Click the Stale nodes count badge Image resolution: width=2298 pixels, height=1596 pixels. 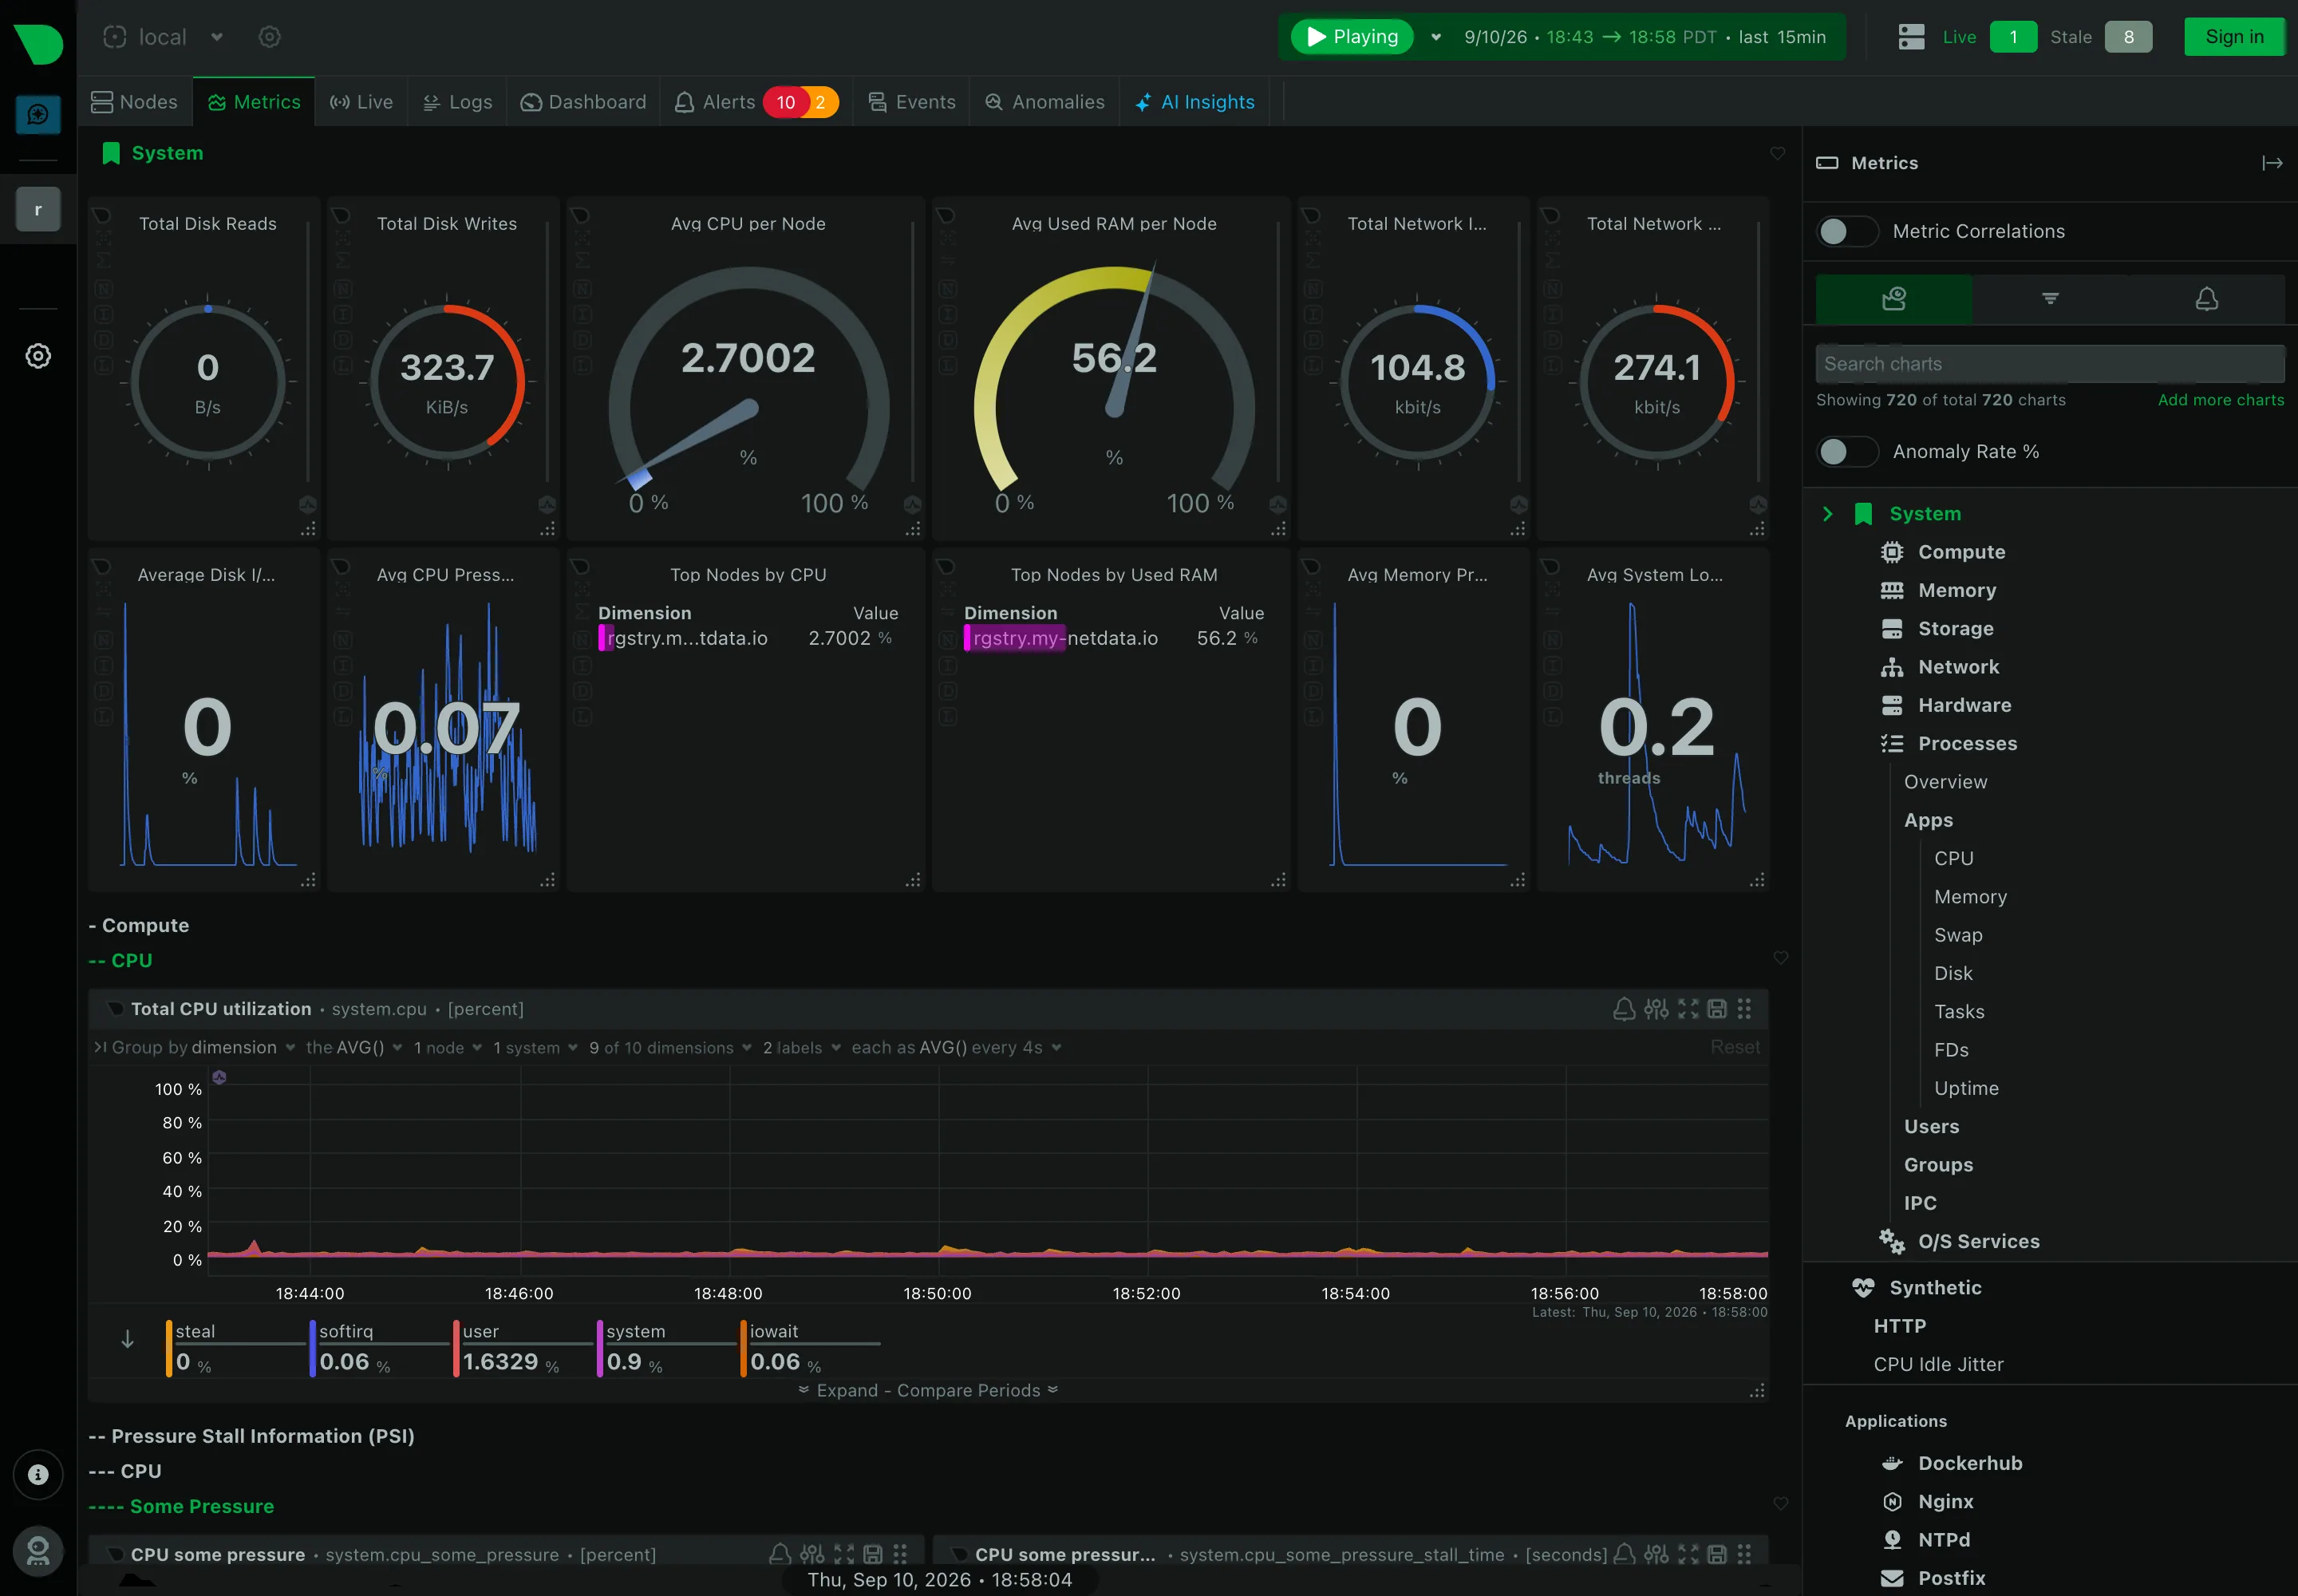coord(2128,37)
